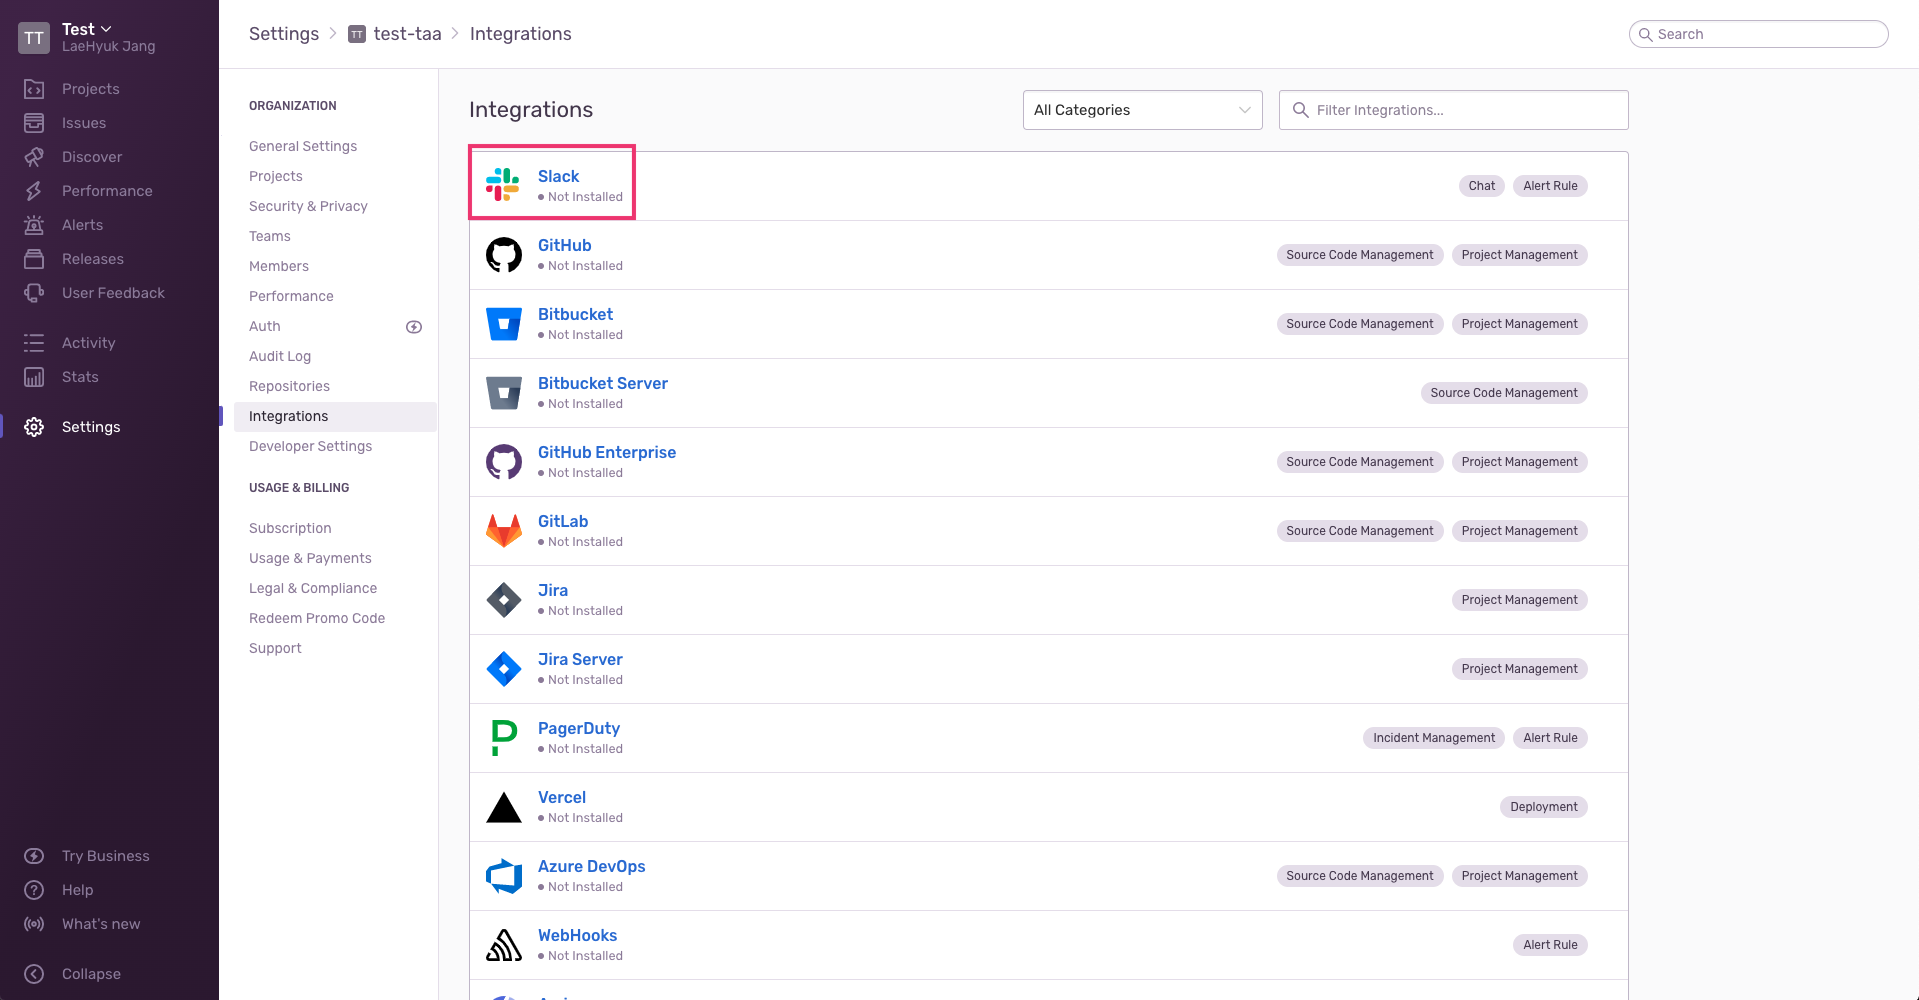Open the Repositories settings page

(289, 386)
